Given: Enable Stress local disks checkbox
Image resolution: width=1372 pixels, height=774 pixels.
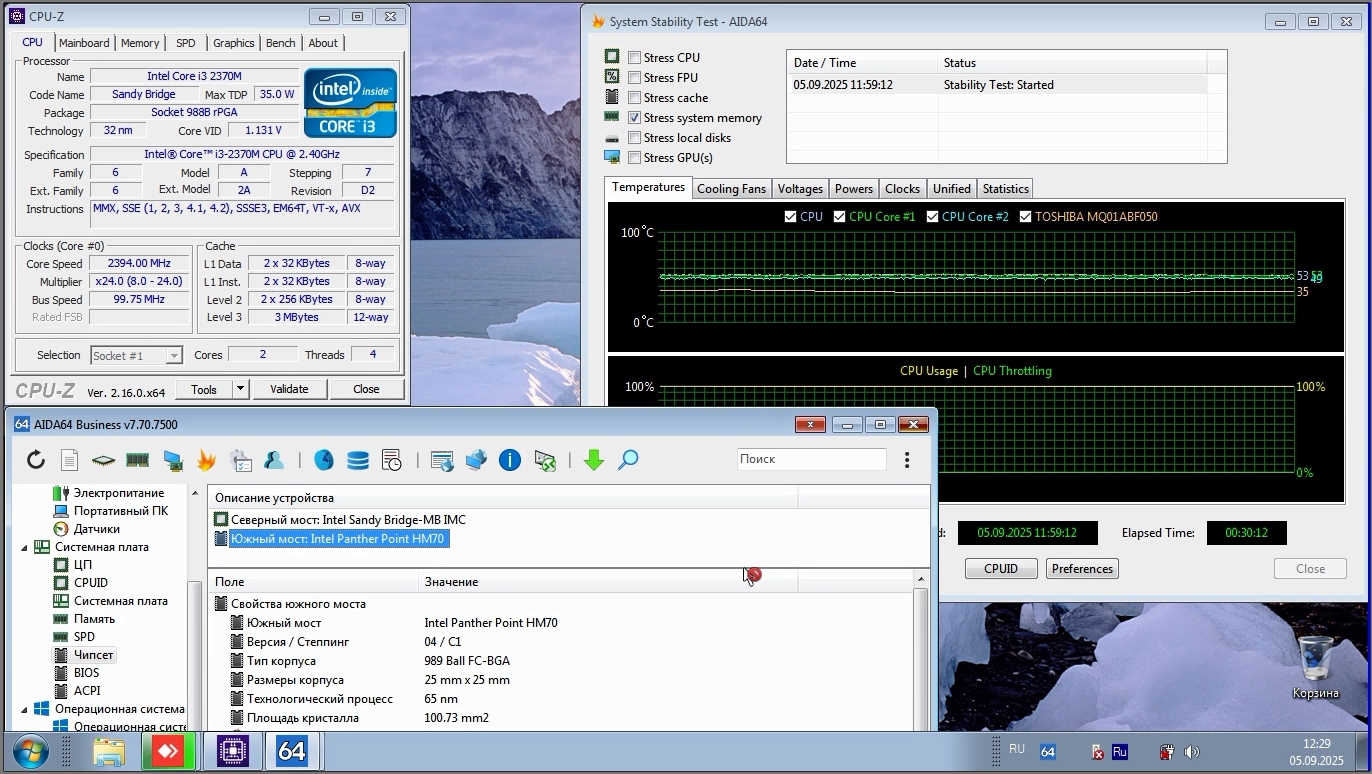Looking at the screenshot, I should pyautogui.click(x=634, y=138).
